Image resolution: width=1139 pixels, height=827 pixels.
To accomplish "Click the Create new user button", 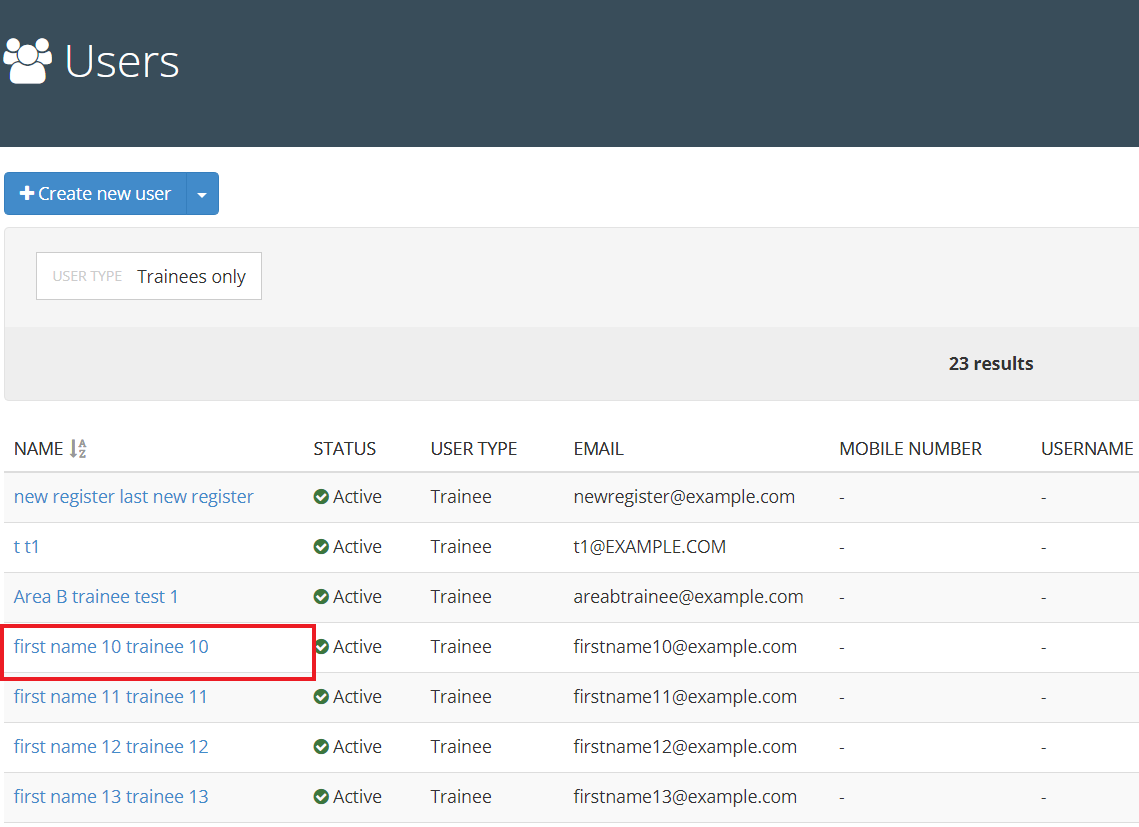I will [x=95, y=193].
